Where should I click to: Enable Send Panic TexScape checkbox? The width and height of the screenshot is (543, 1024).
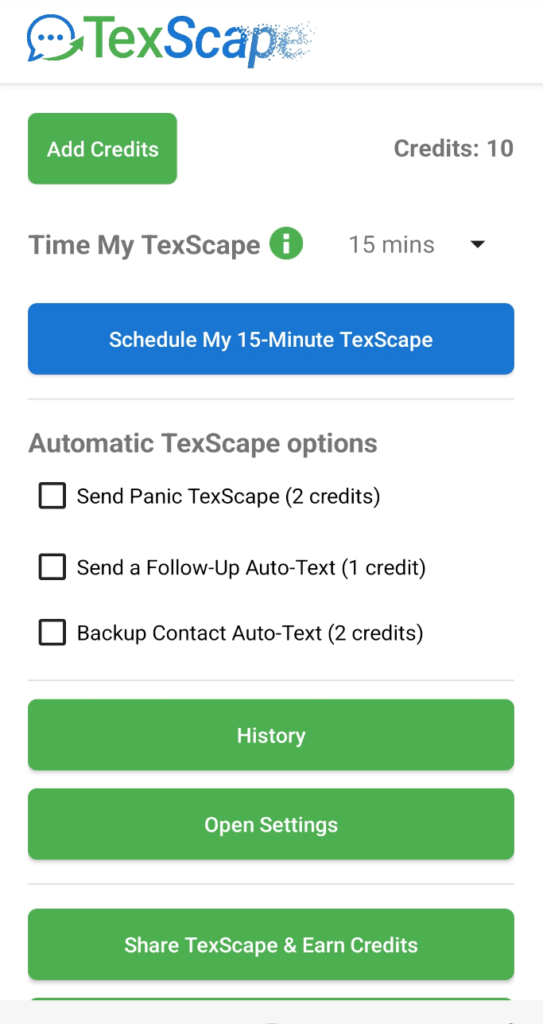pos(52,496)
